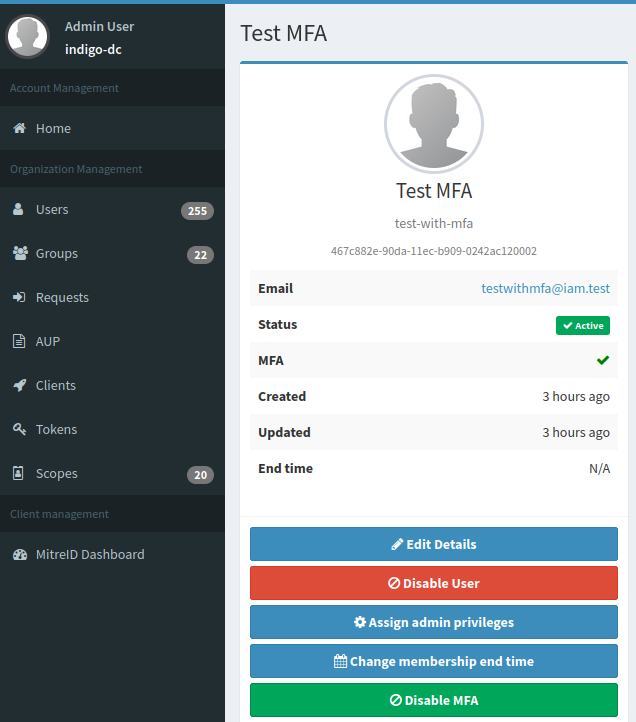Screen dimensions: 636x722
Task: Open the testwithmfa@iam.test email link
Action: [545, 288]
